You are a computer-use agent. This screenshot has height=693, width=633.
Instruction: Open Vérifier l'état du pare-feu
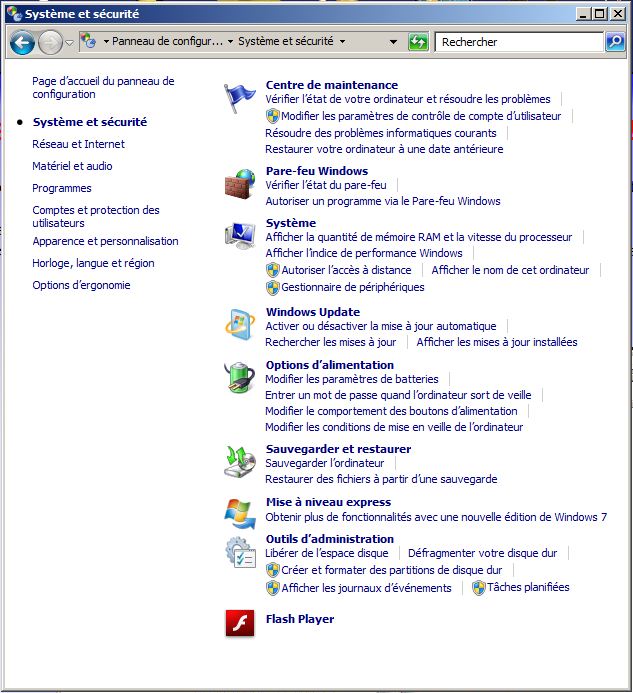(x=326, y=185)
